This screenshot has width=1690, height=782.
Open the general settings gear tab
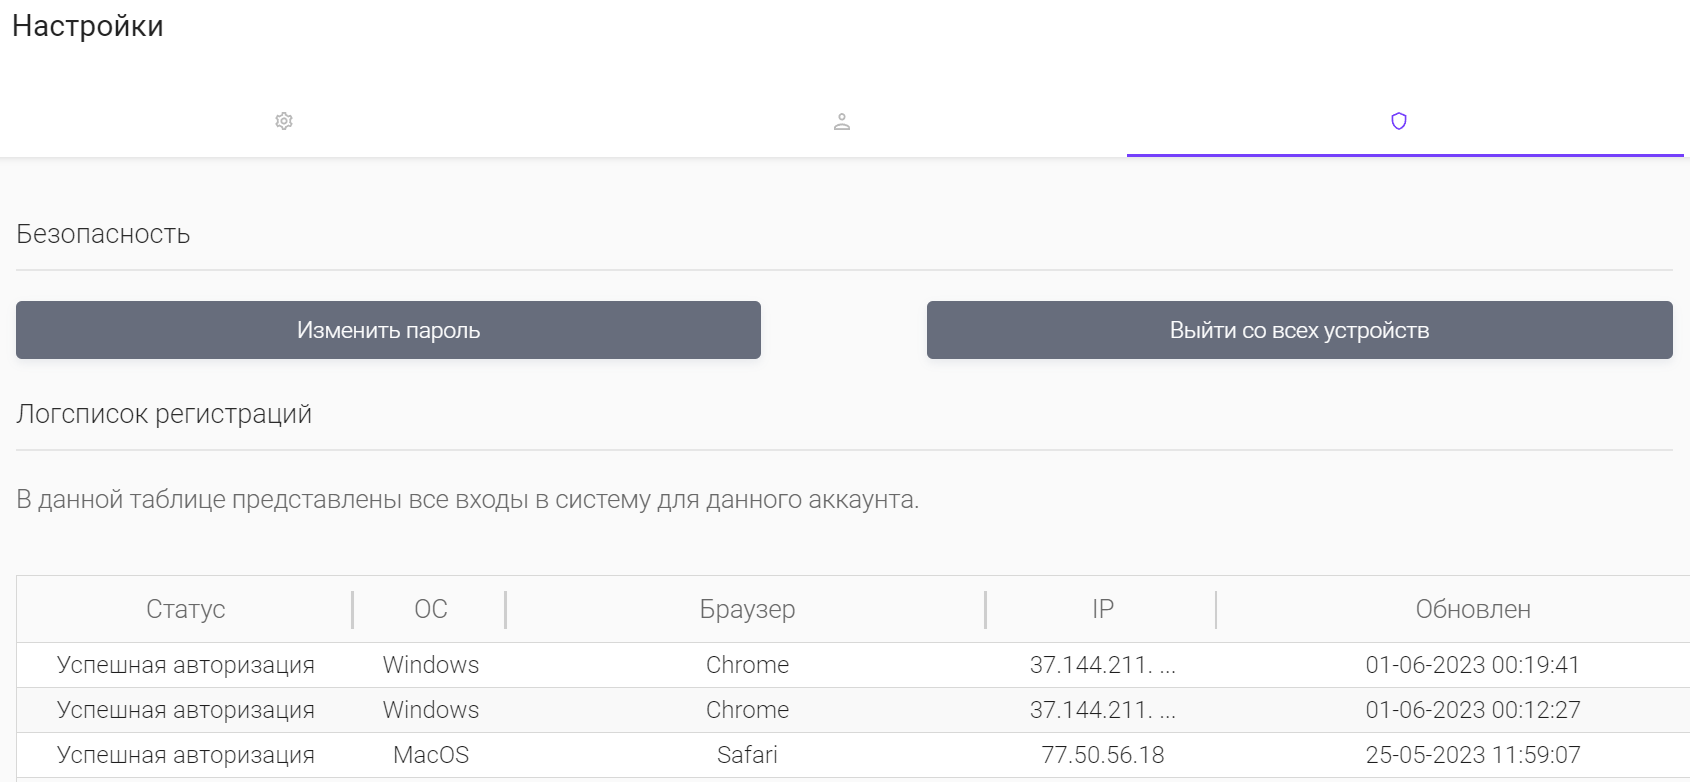(284, 121)
